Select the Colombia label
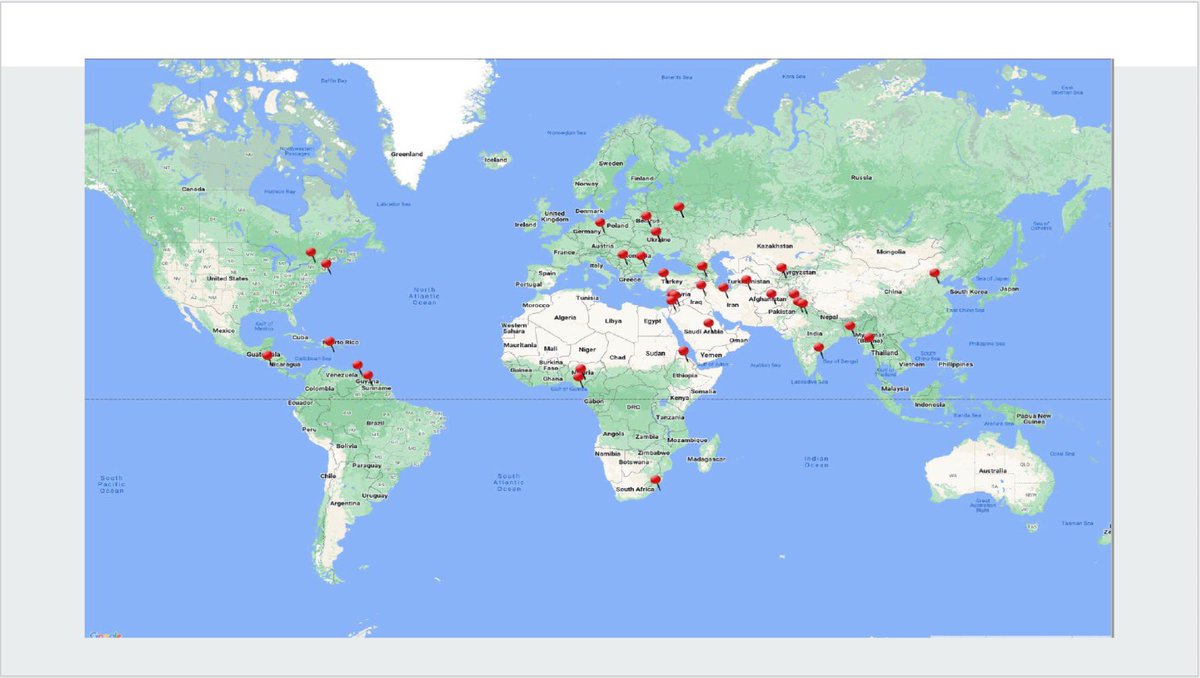Viewport: 1200px width, 678px height. 319,389
